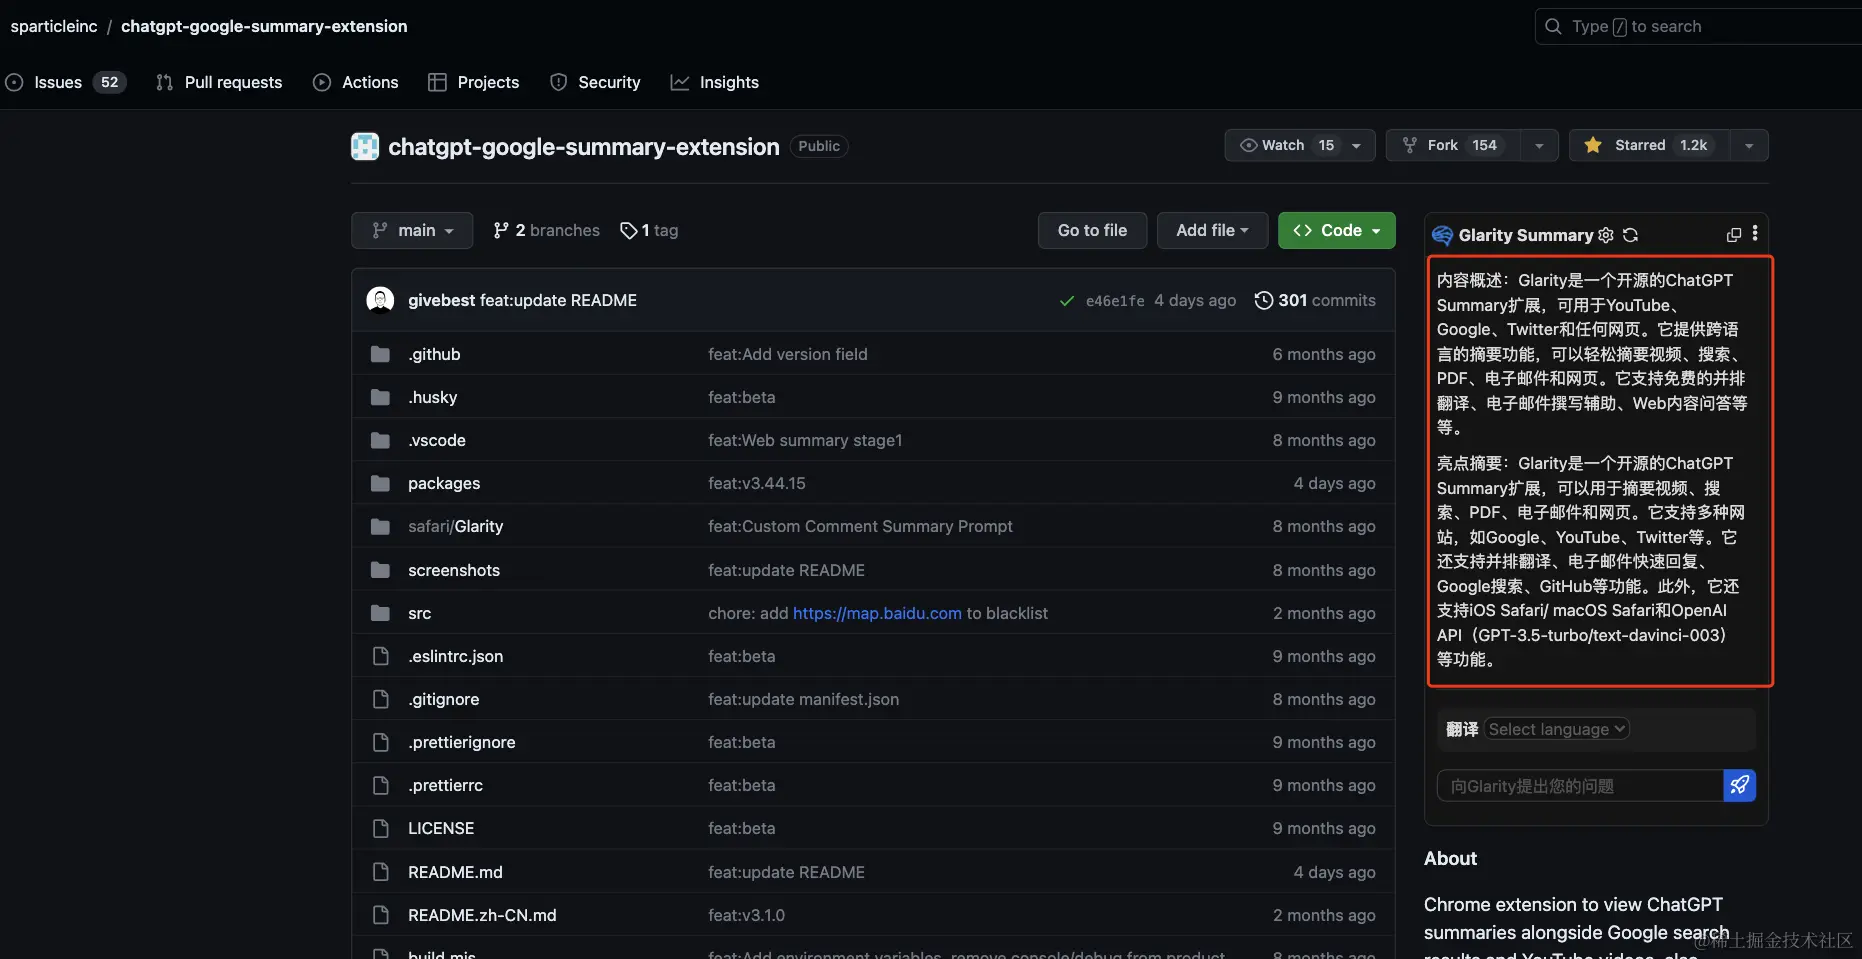Unstar the repository via Starred button
The height and width of the screenshot is (959, 1862).
[1651, 145]
